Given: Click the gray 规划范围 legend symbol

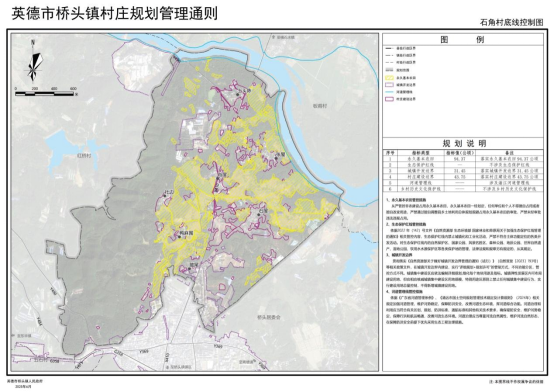Looking at the screenshot, I should [389, 70].
